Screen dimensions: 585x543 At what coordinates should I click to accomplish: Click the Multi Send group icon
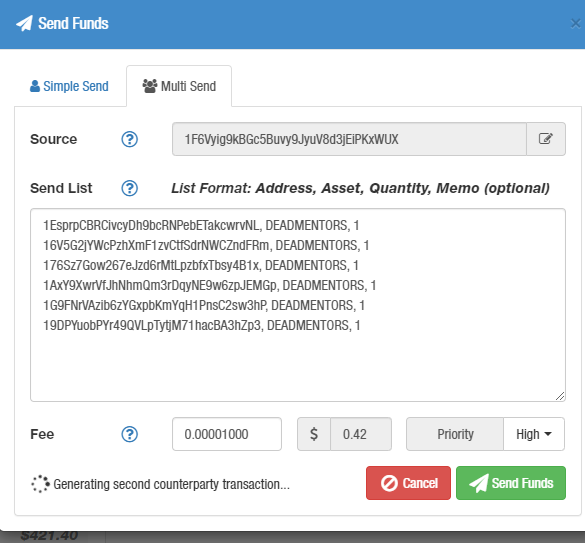(x=150, y=86)
